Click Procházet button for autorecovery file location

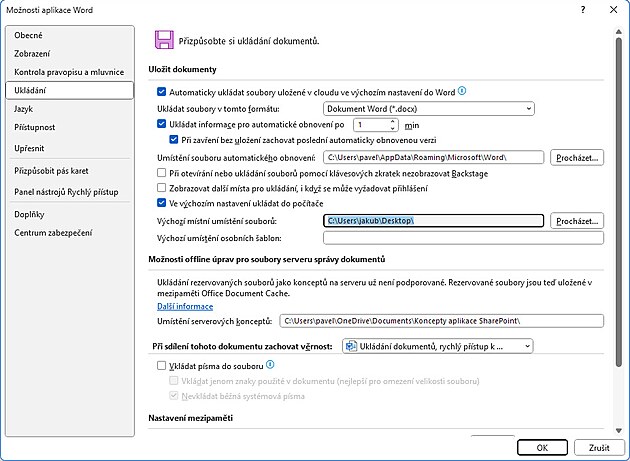[x=579, y=158]
